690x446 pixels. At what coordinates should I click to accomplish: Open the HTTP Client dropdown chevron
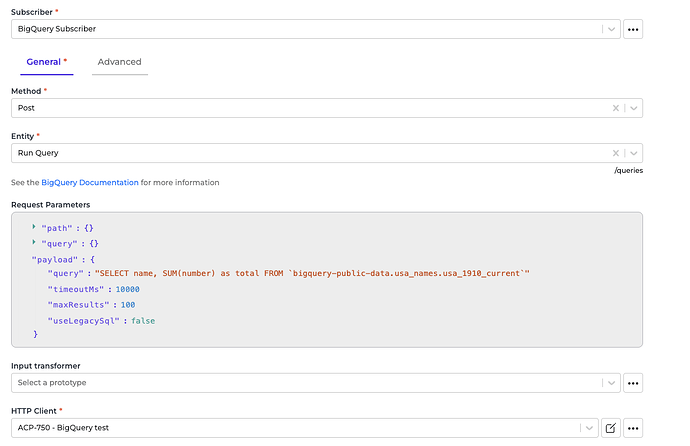point(588,428)
